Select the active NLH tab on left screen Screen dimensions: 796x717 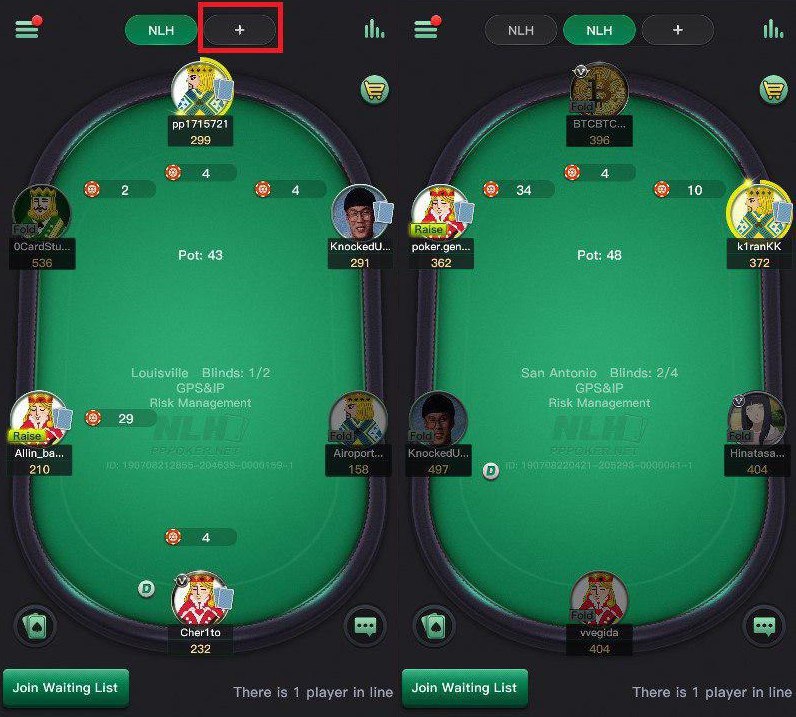coord(161,30)
